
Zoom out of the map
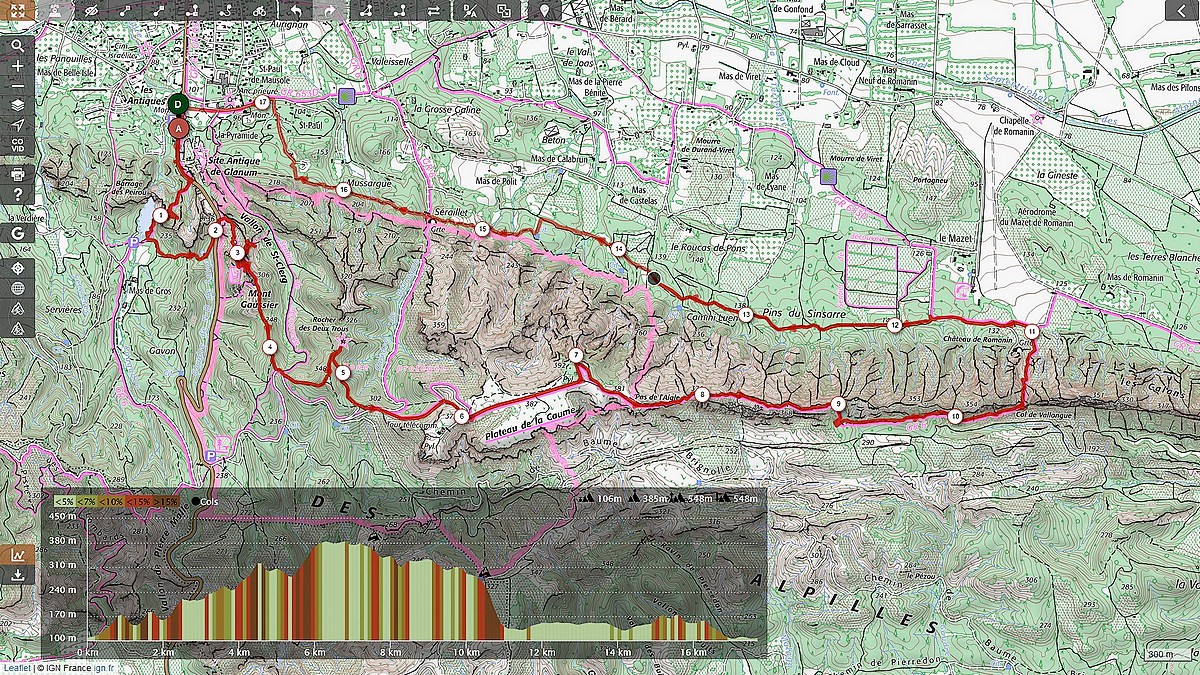tap(18, 85)
